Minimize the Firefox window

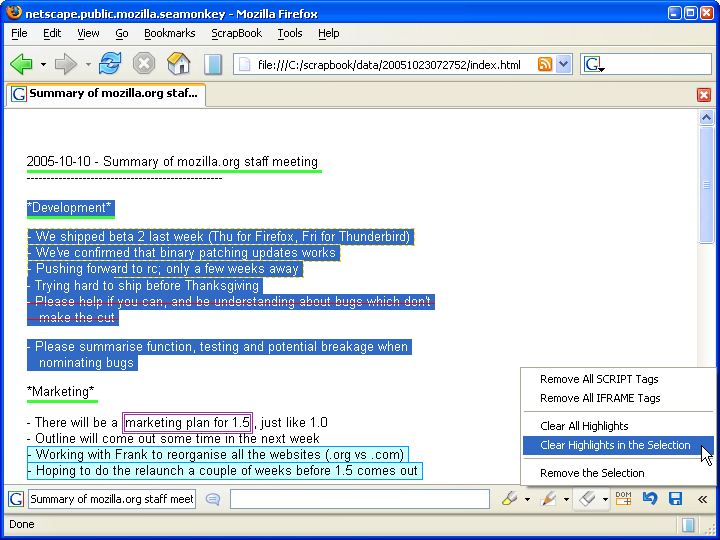(675, 13)
